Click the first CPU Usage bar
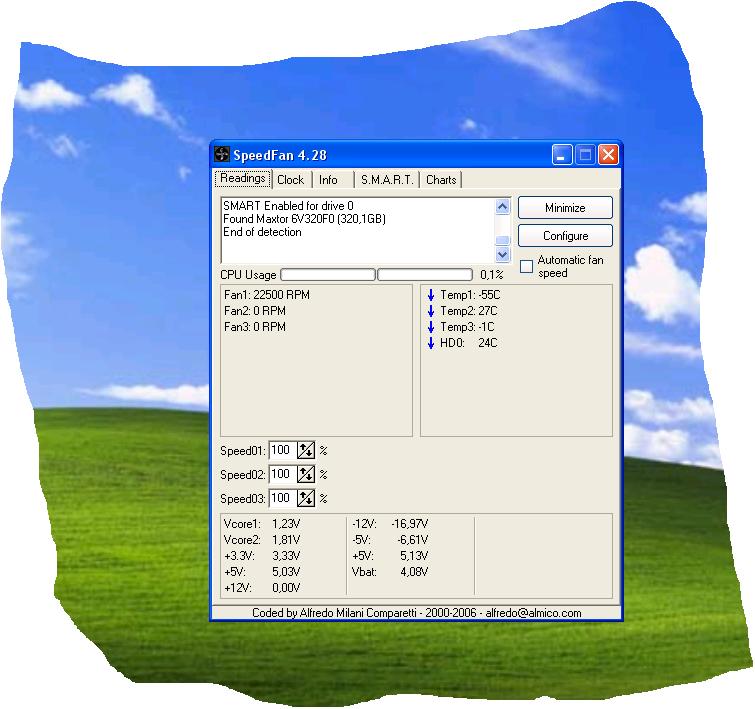The width and height of the screenshot is (755, 709). pyautogui.click(x=327, y=275)
